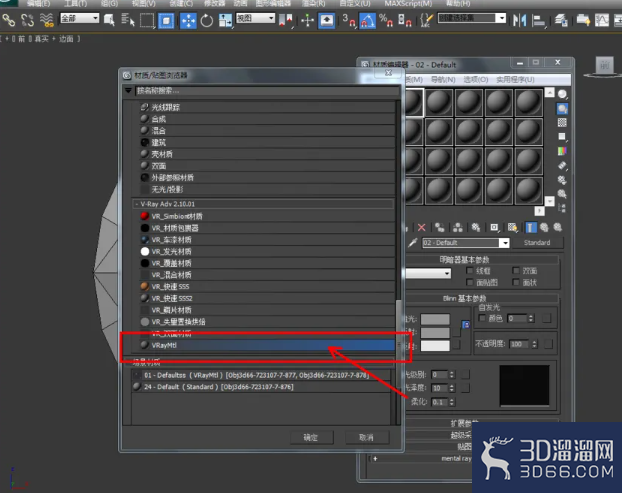Open the 选项(O) menu in Material Editor
Viewport: 622px width, 493px height.
(476, 80)
